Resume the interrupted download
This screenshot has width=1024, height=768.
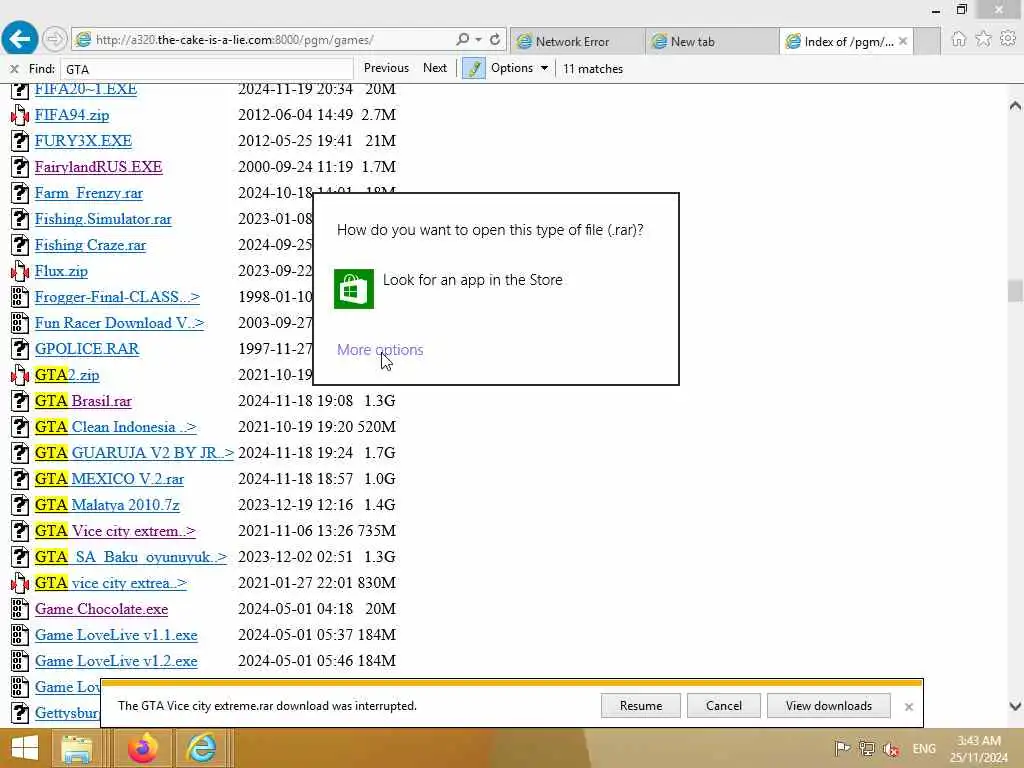641,706
